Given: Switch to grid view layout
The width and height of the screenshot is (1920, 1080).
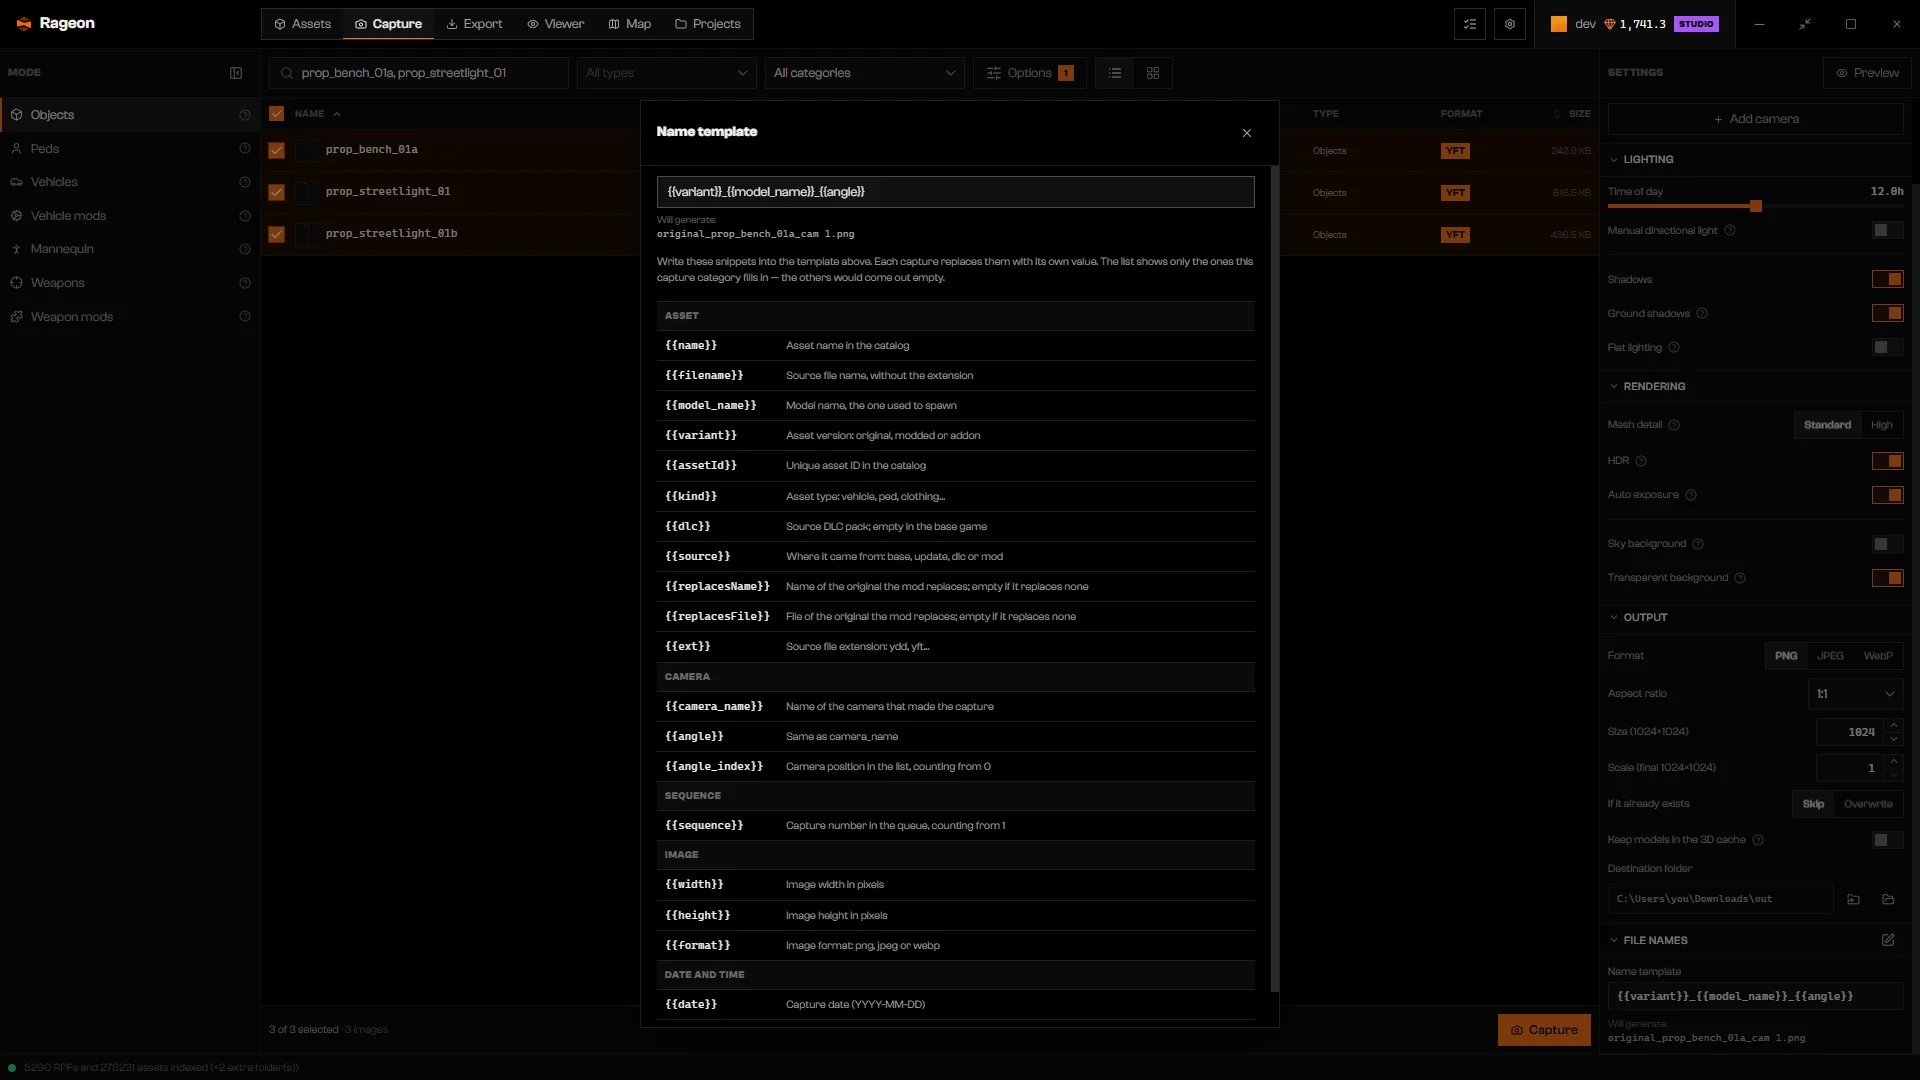Looking at the screenshot, I should pyautogui.click(x=1153, y=73).
